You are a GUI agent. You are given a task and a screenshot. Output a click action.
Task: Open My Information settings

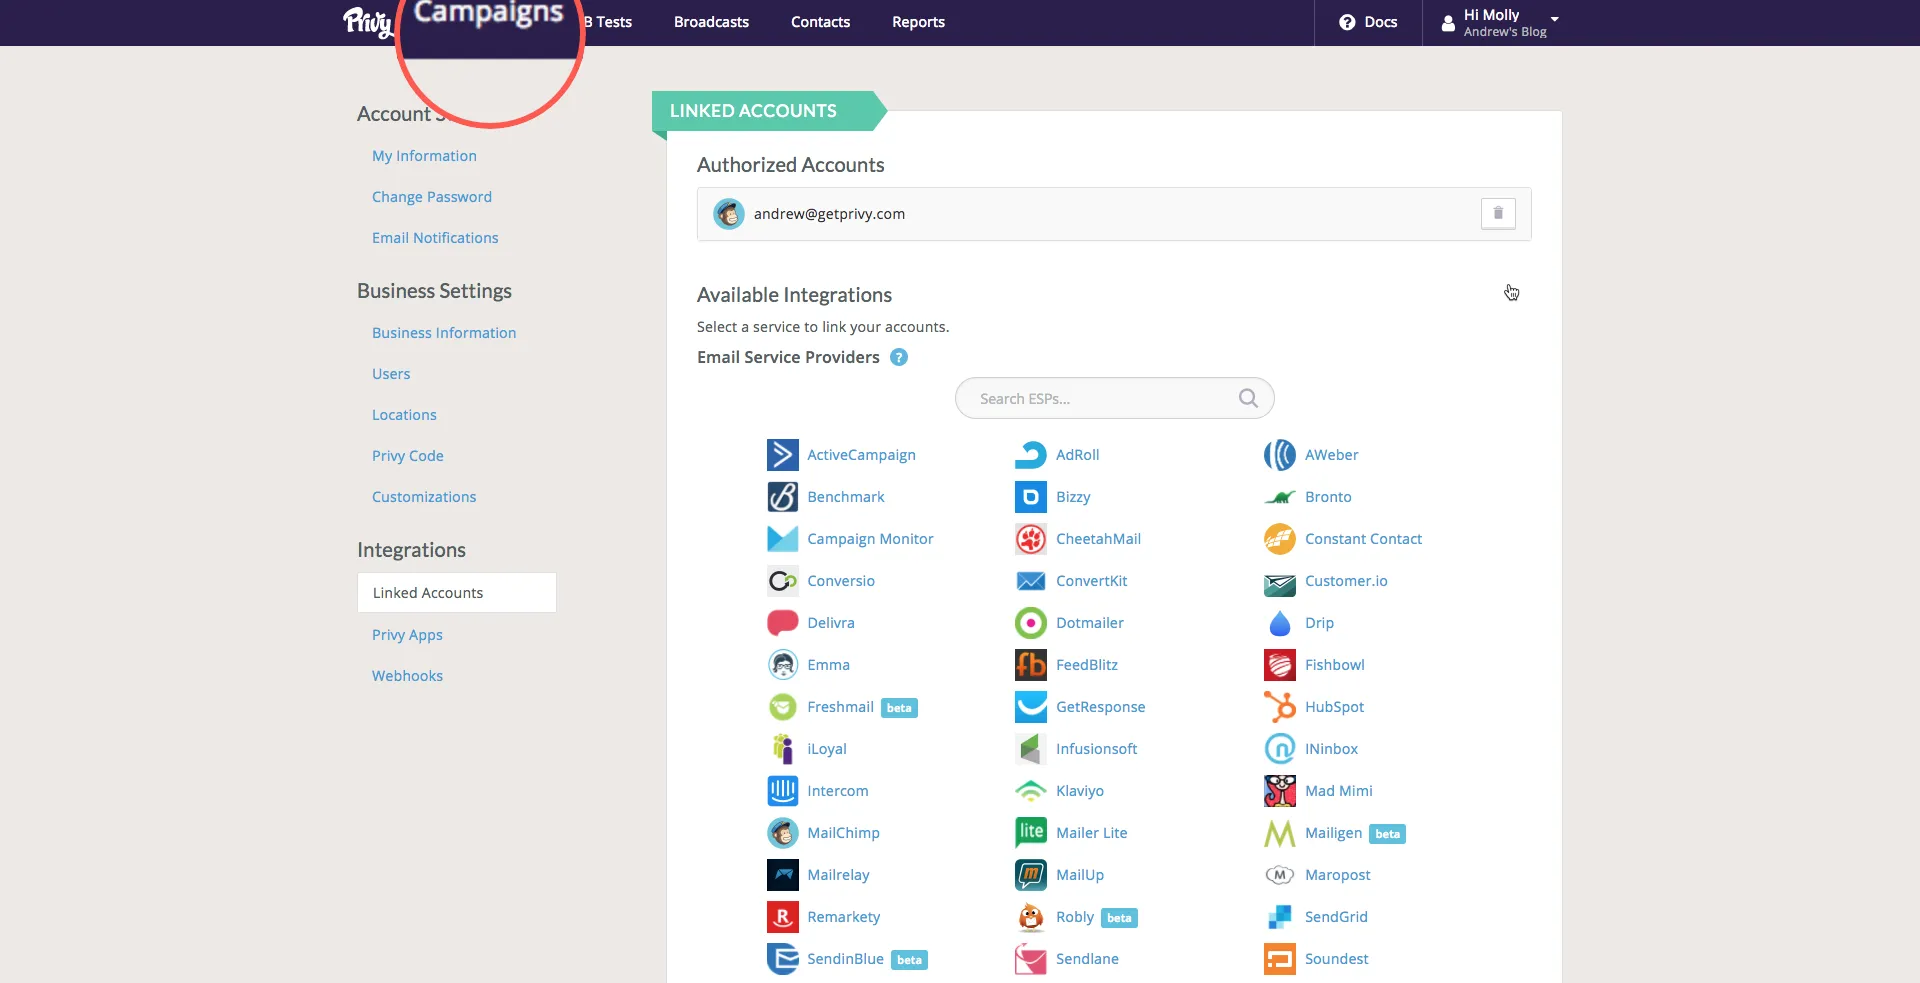pyautogui.click(x=424, y=156)
